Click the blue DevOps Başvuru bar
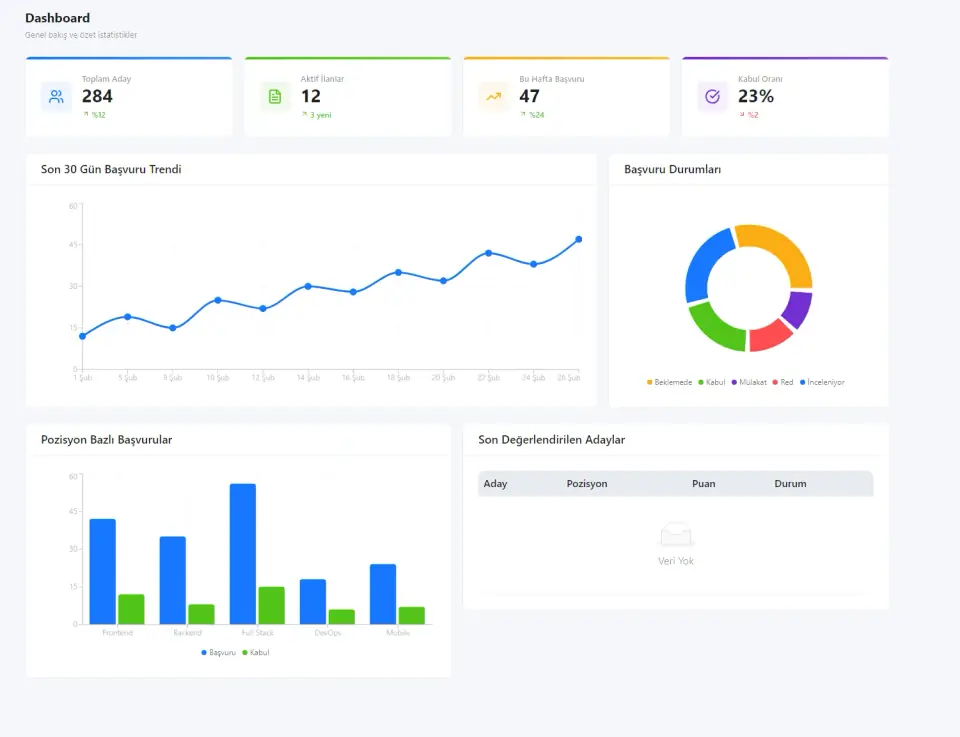The height and width of the screenshot is (737, 960). point(313,602)
